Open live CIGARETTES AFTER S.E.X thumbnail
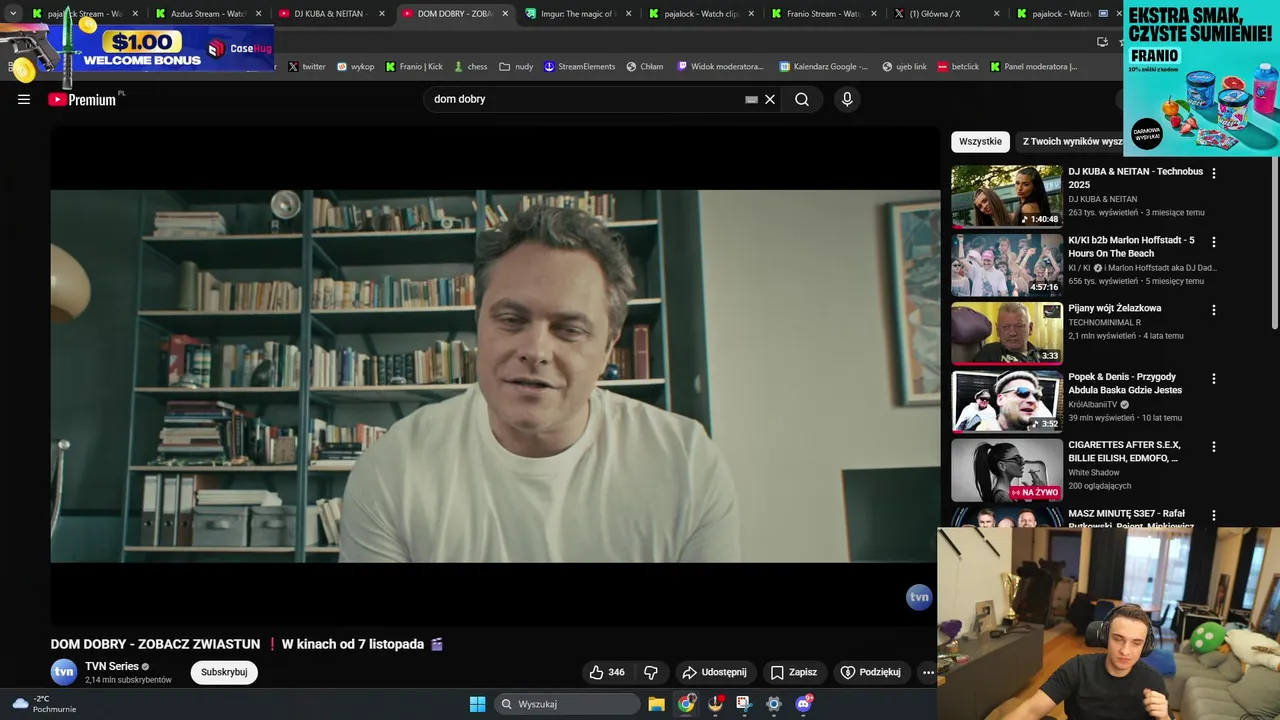This screenshot has width=1280, height=720. [1006, 470]
